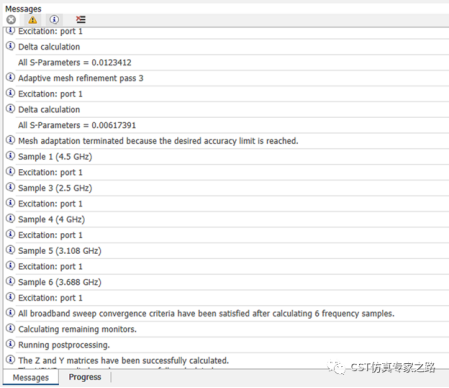Select 'Calculating remaining monitors.' message

coord(77,329)
